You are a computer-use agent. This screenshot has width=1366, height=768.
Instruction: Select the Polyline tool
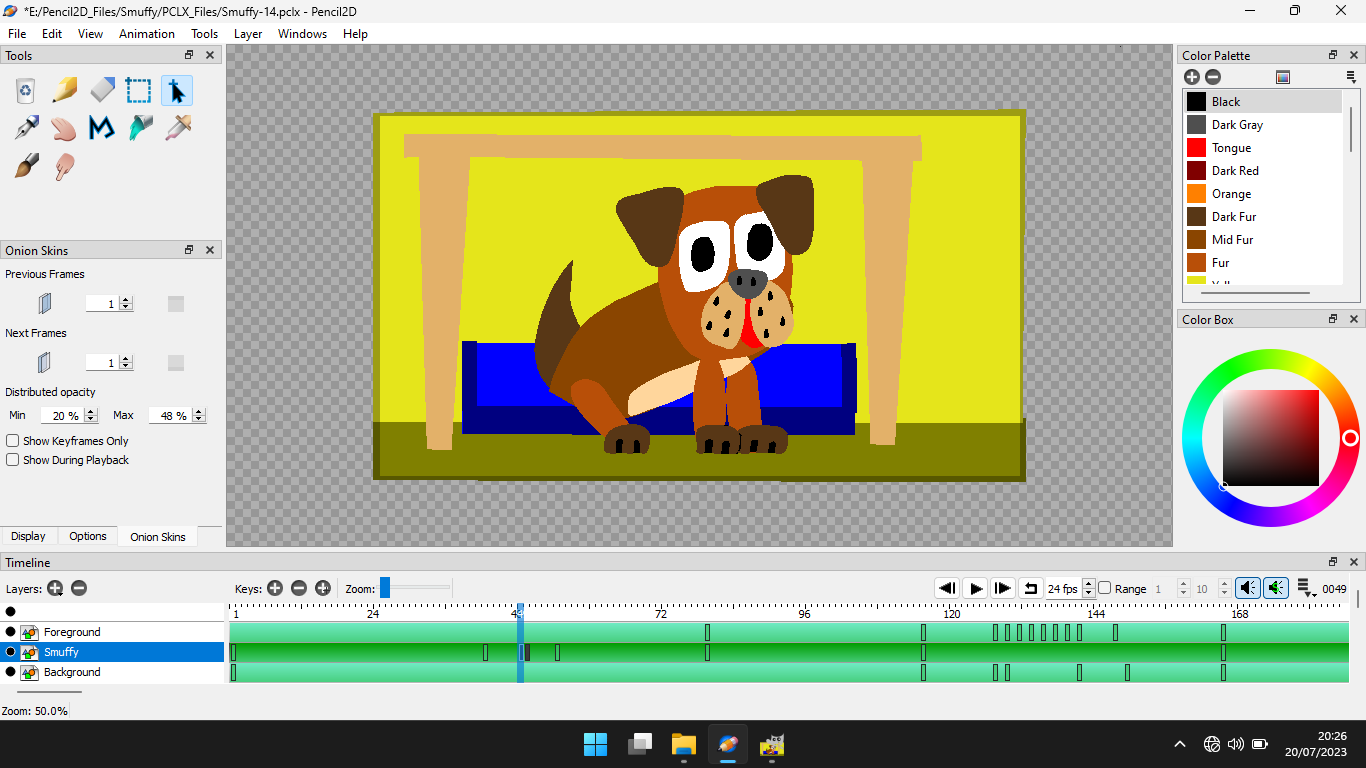tap(102, 128)
